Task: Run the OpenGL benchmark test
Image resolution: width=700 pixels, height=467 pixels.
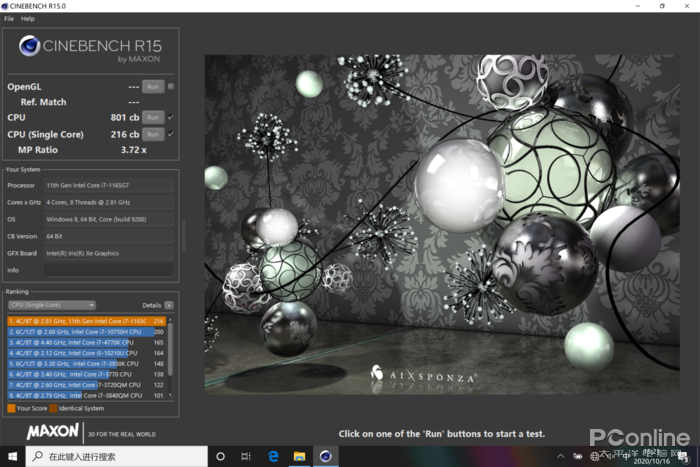Action: [152, 87]
